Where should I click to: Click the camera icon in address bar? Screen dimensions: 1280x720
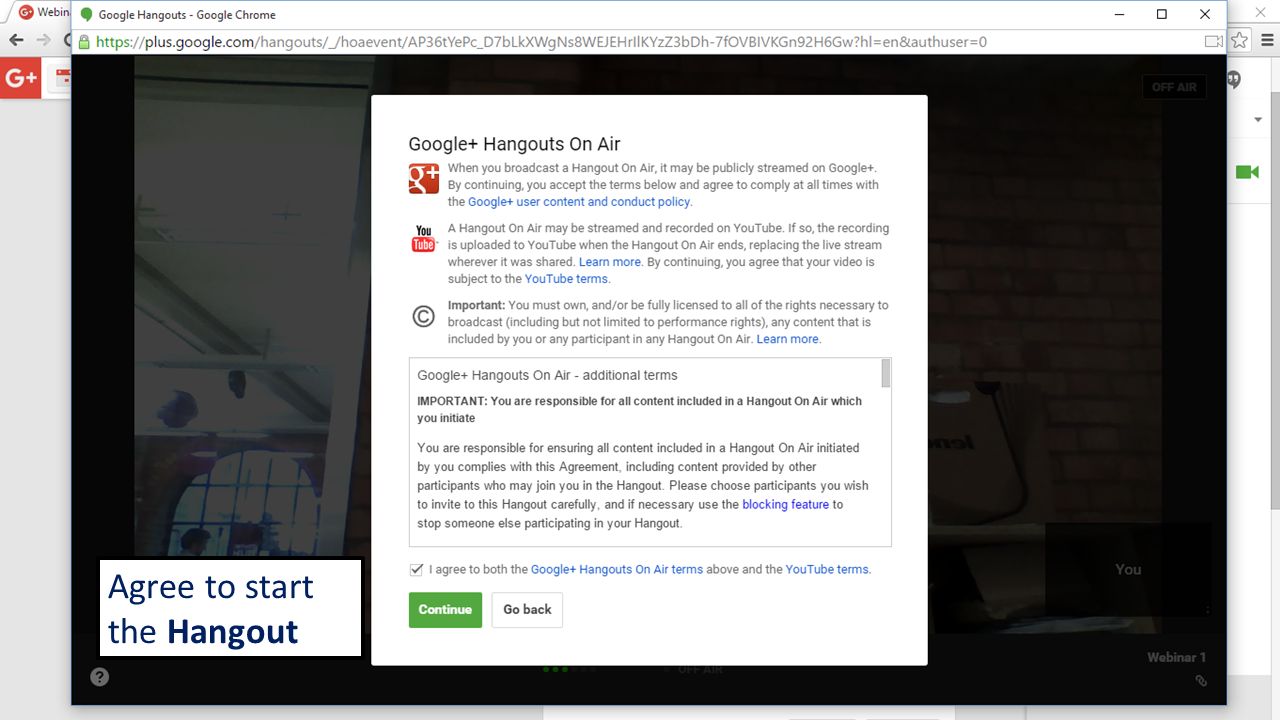(x=1214, y=42)
